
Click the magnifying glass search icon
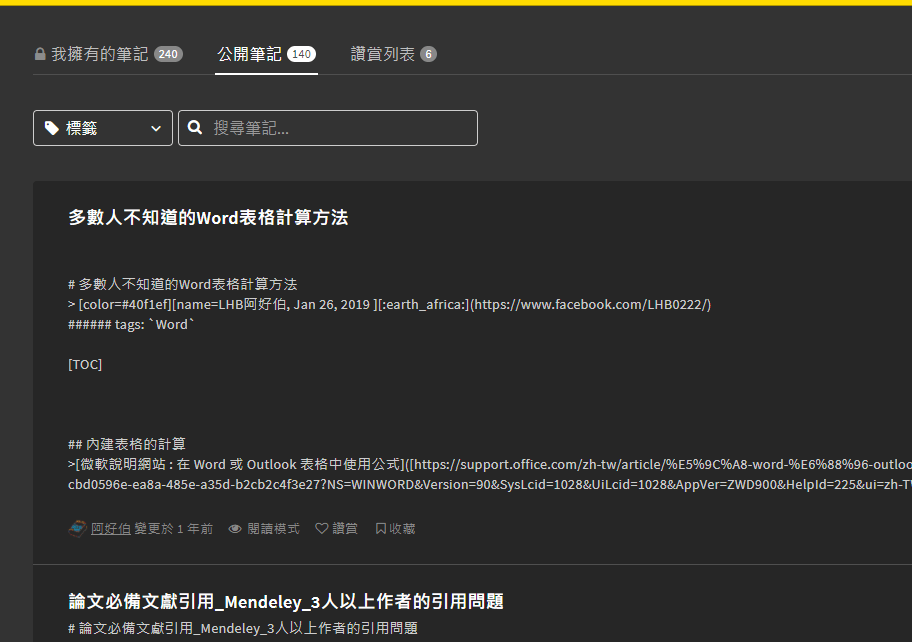coord(195,128)
